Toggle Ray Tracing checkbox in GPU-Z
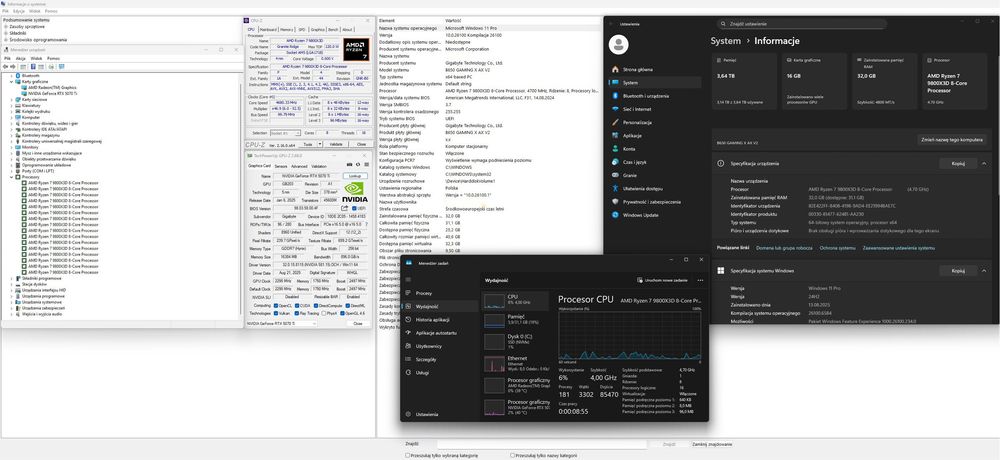The image size is (1000, 460). (297, 313)
